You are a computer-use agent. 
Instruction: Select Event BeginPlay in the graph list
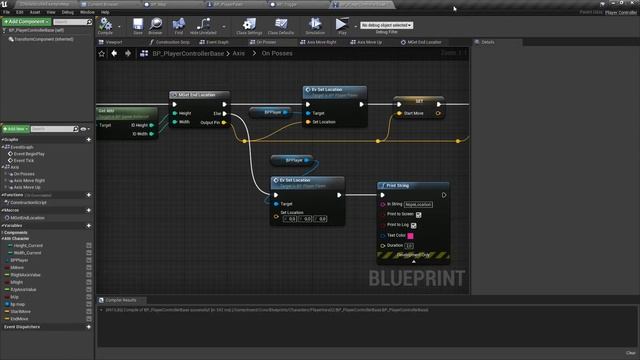29,154
